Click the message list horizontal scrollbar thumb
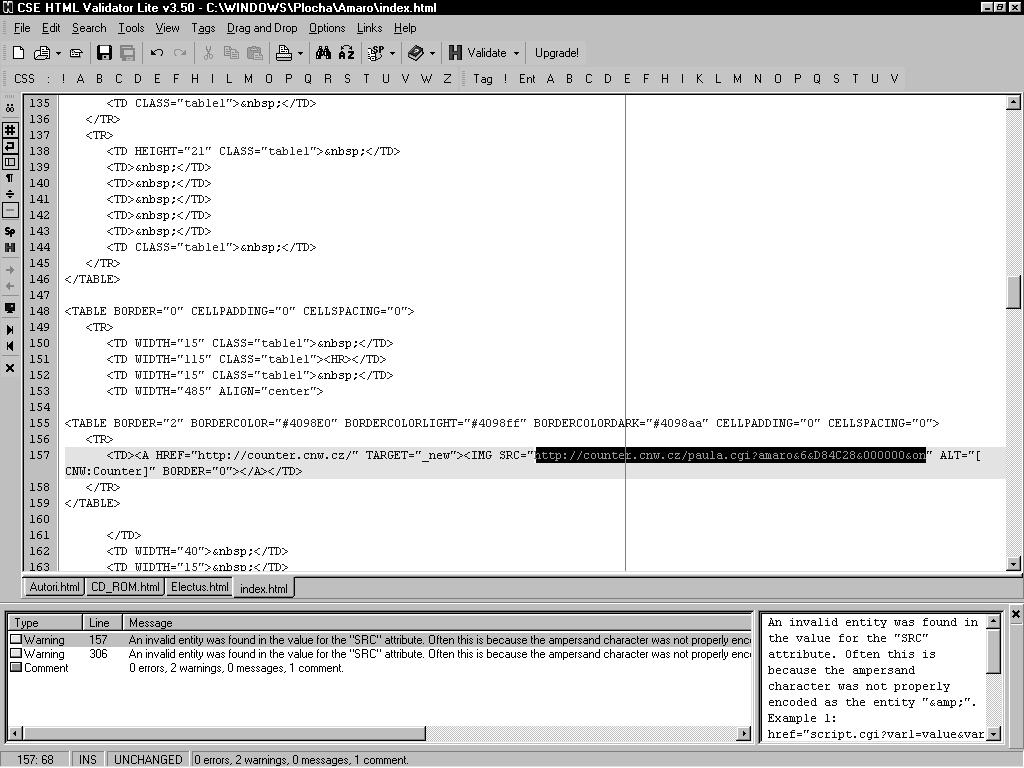1024x768 pixels. 224,733
